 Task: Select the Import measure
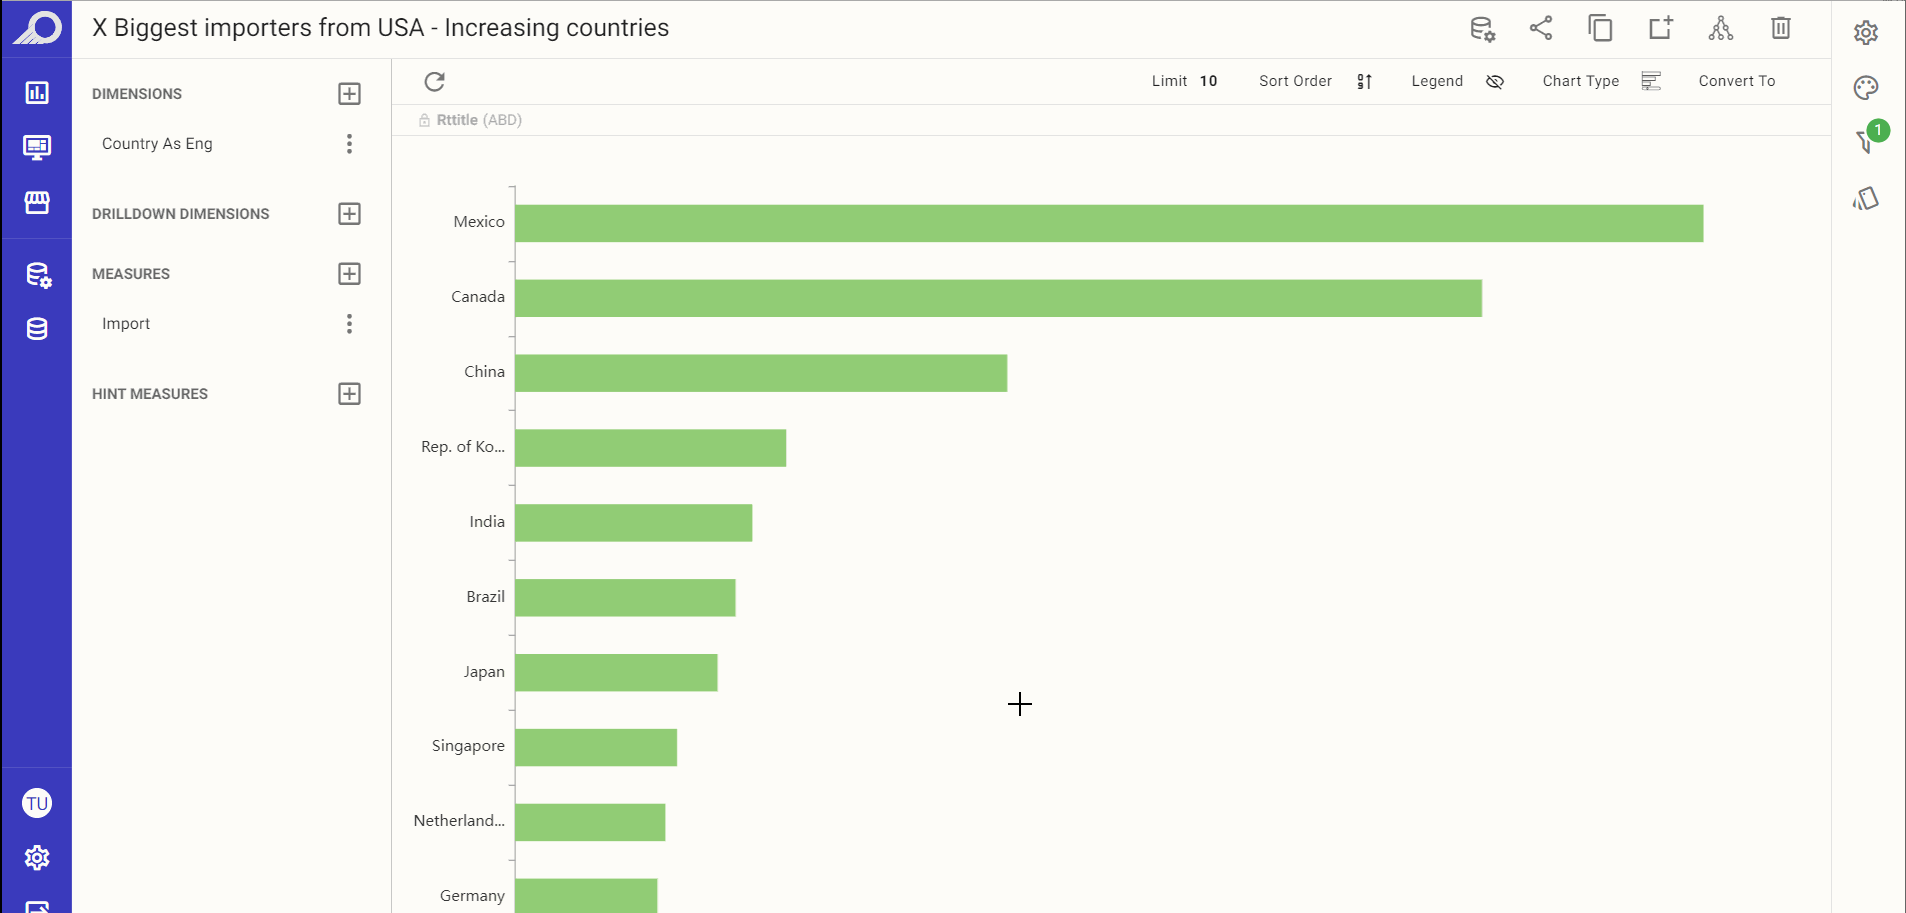tap(126, 324)
